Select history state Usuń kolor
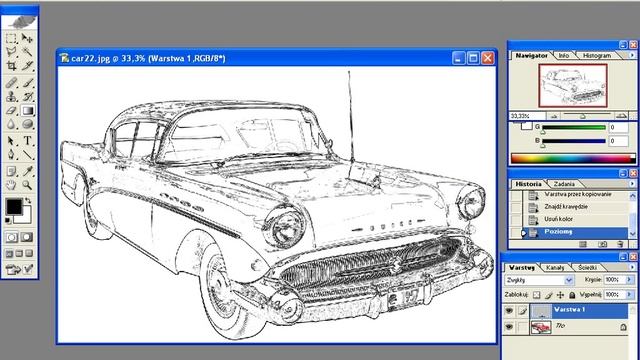The height and width of the screenshot is (360, 640). click(577, 219)
